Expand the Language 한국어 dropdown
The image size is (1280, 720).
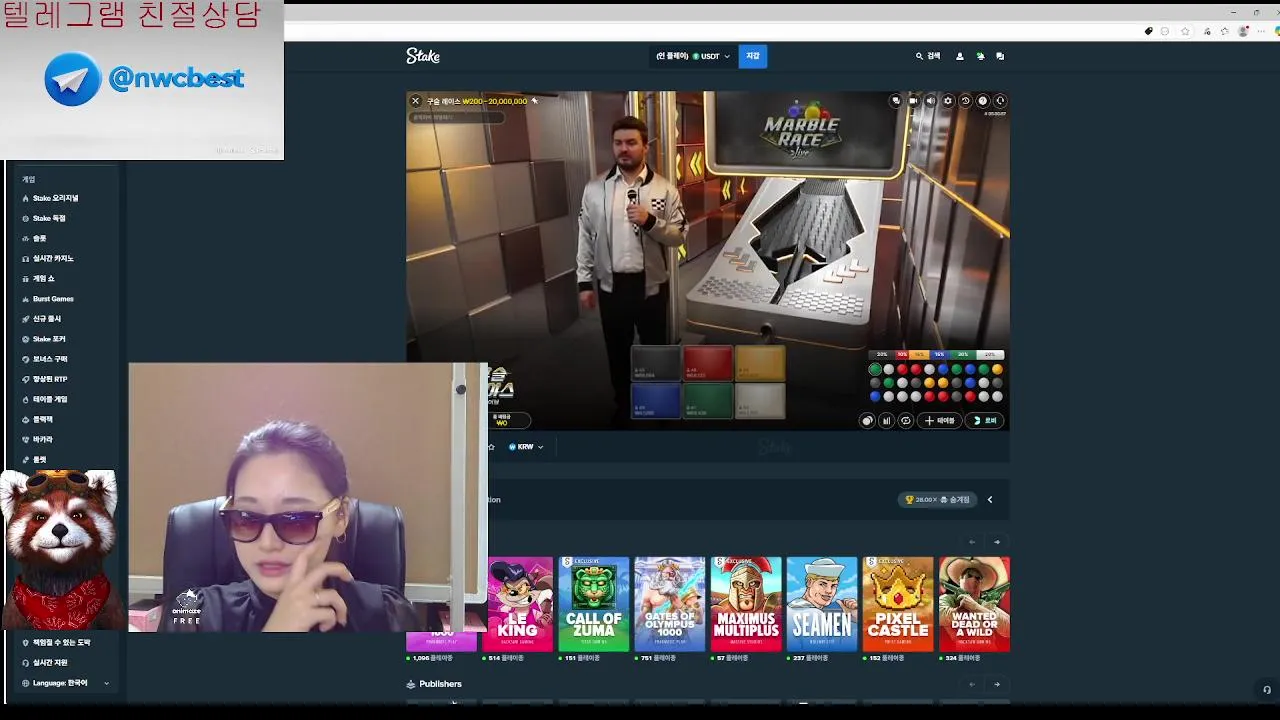click(66, 683)
